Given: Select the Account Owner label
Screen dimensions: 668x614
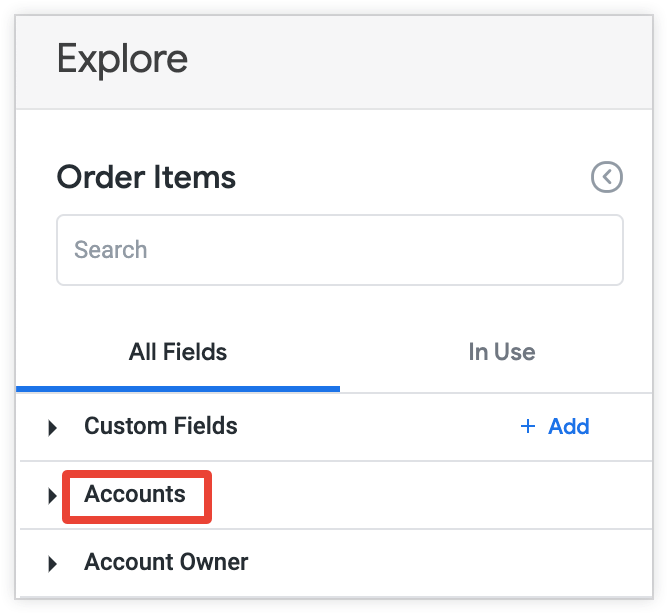Looking at the screenshot, I should coord(166,562).
